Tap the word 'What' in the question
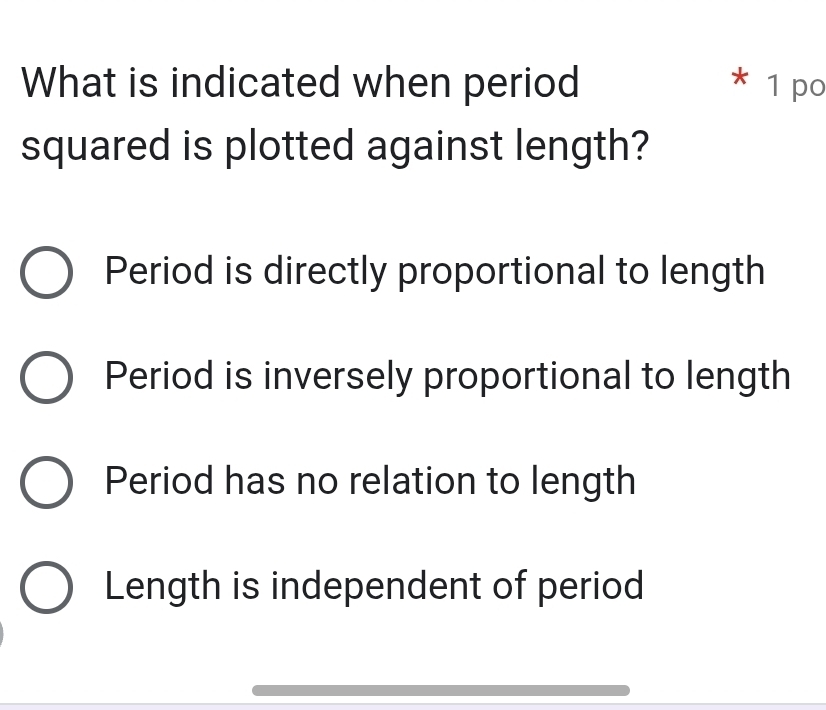The image size is (826, 710). click(x=78, y=83)
